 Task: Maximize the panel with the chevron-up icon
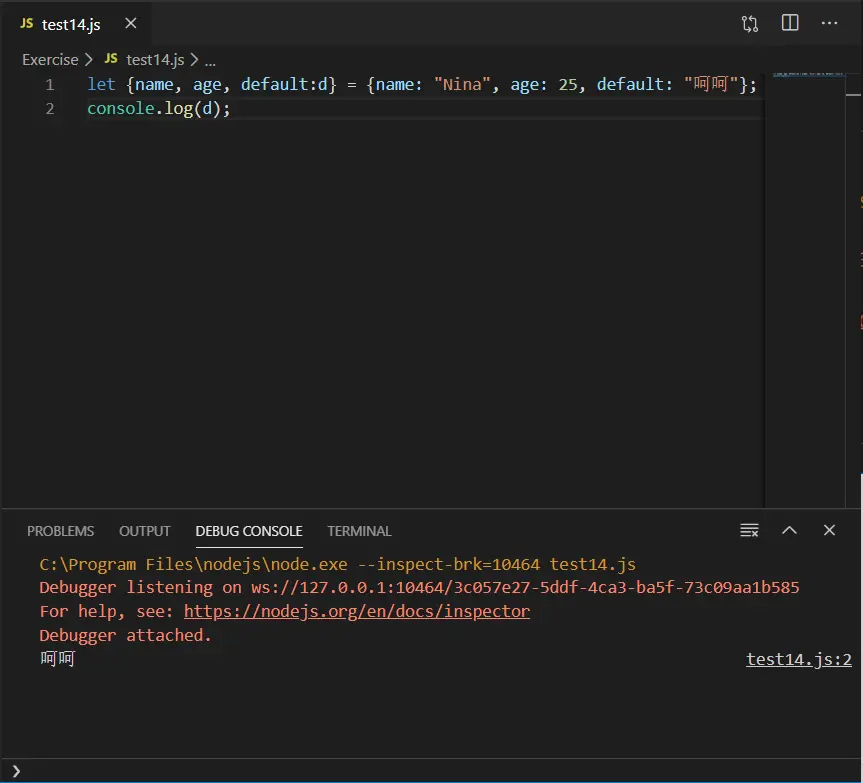click(x=789, y=530)
